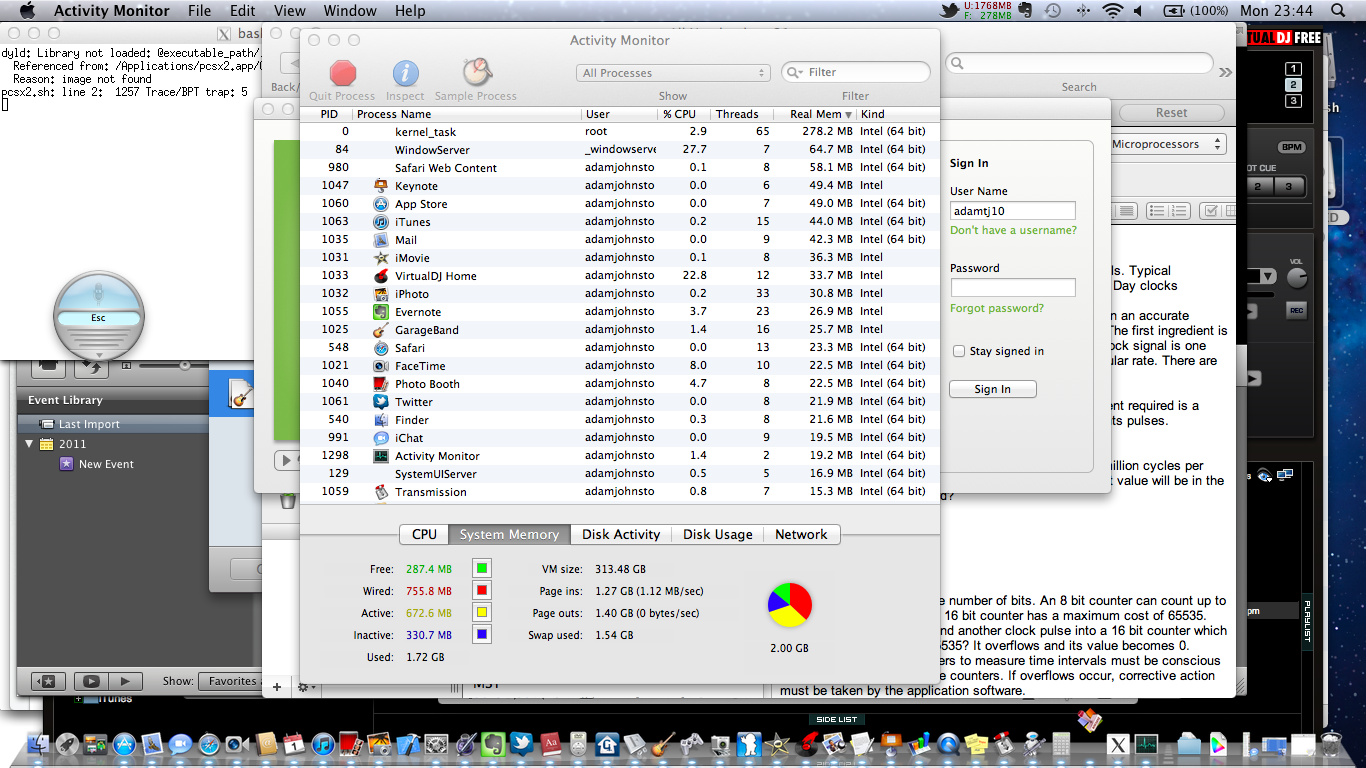Image resolution: width=1366 pixels, height=768 pixels.
Task: Open Trash in the Dock
Action: (x=1330, y=744)
